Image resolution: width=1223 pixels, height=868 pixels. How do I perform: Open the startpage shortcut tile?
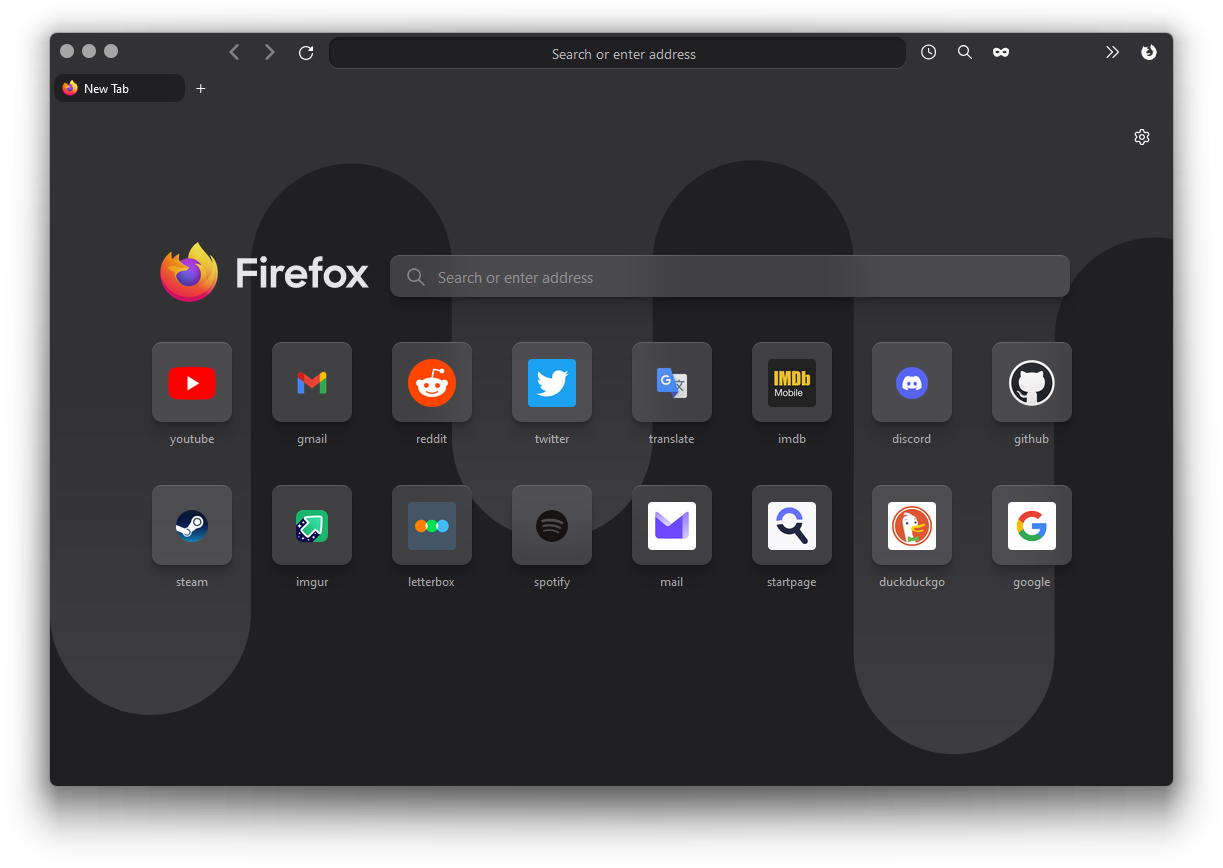pyautogui.click(x=792, y=525)
